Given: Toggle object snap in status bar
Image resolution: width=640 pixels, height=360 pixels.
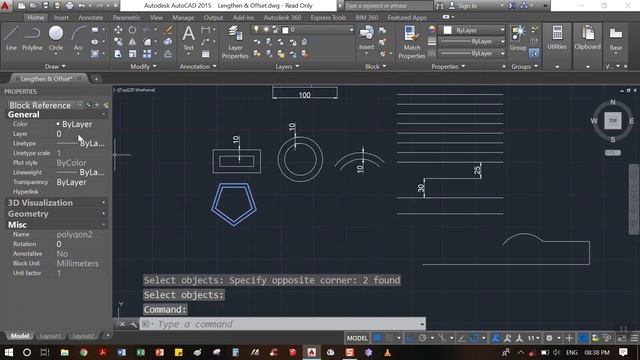Looking at the screenshot, I should 474,338.
